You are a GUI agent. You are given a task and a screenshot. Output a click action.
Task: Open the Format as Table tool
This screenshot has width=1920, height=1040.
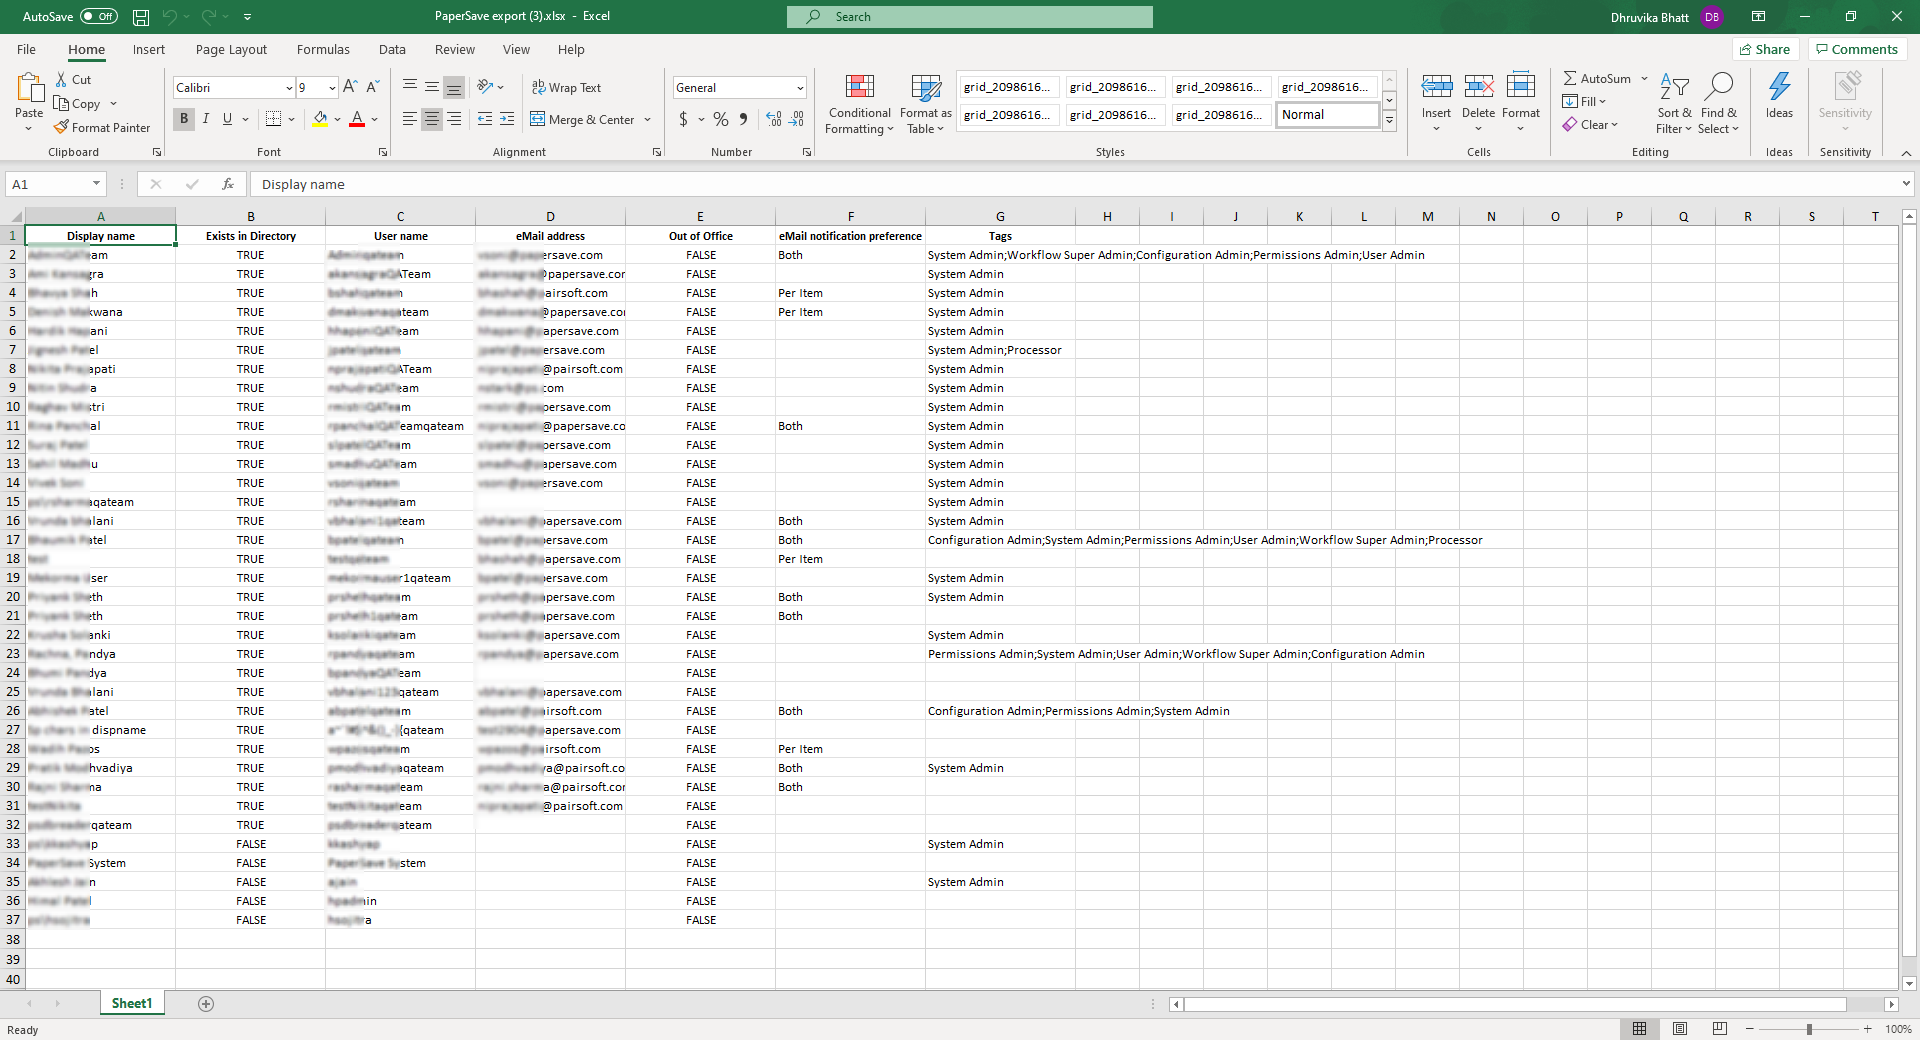pos(925,88)
